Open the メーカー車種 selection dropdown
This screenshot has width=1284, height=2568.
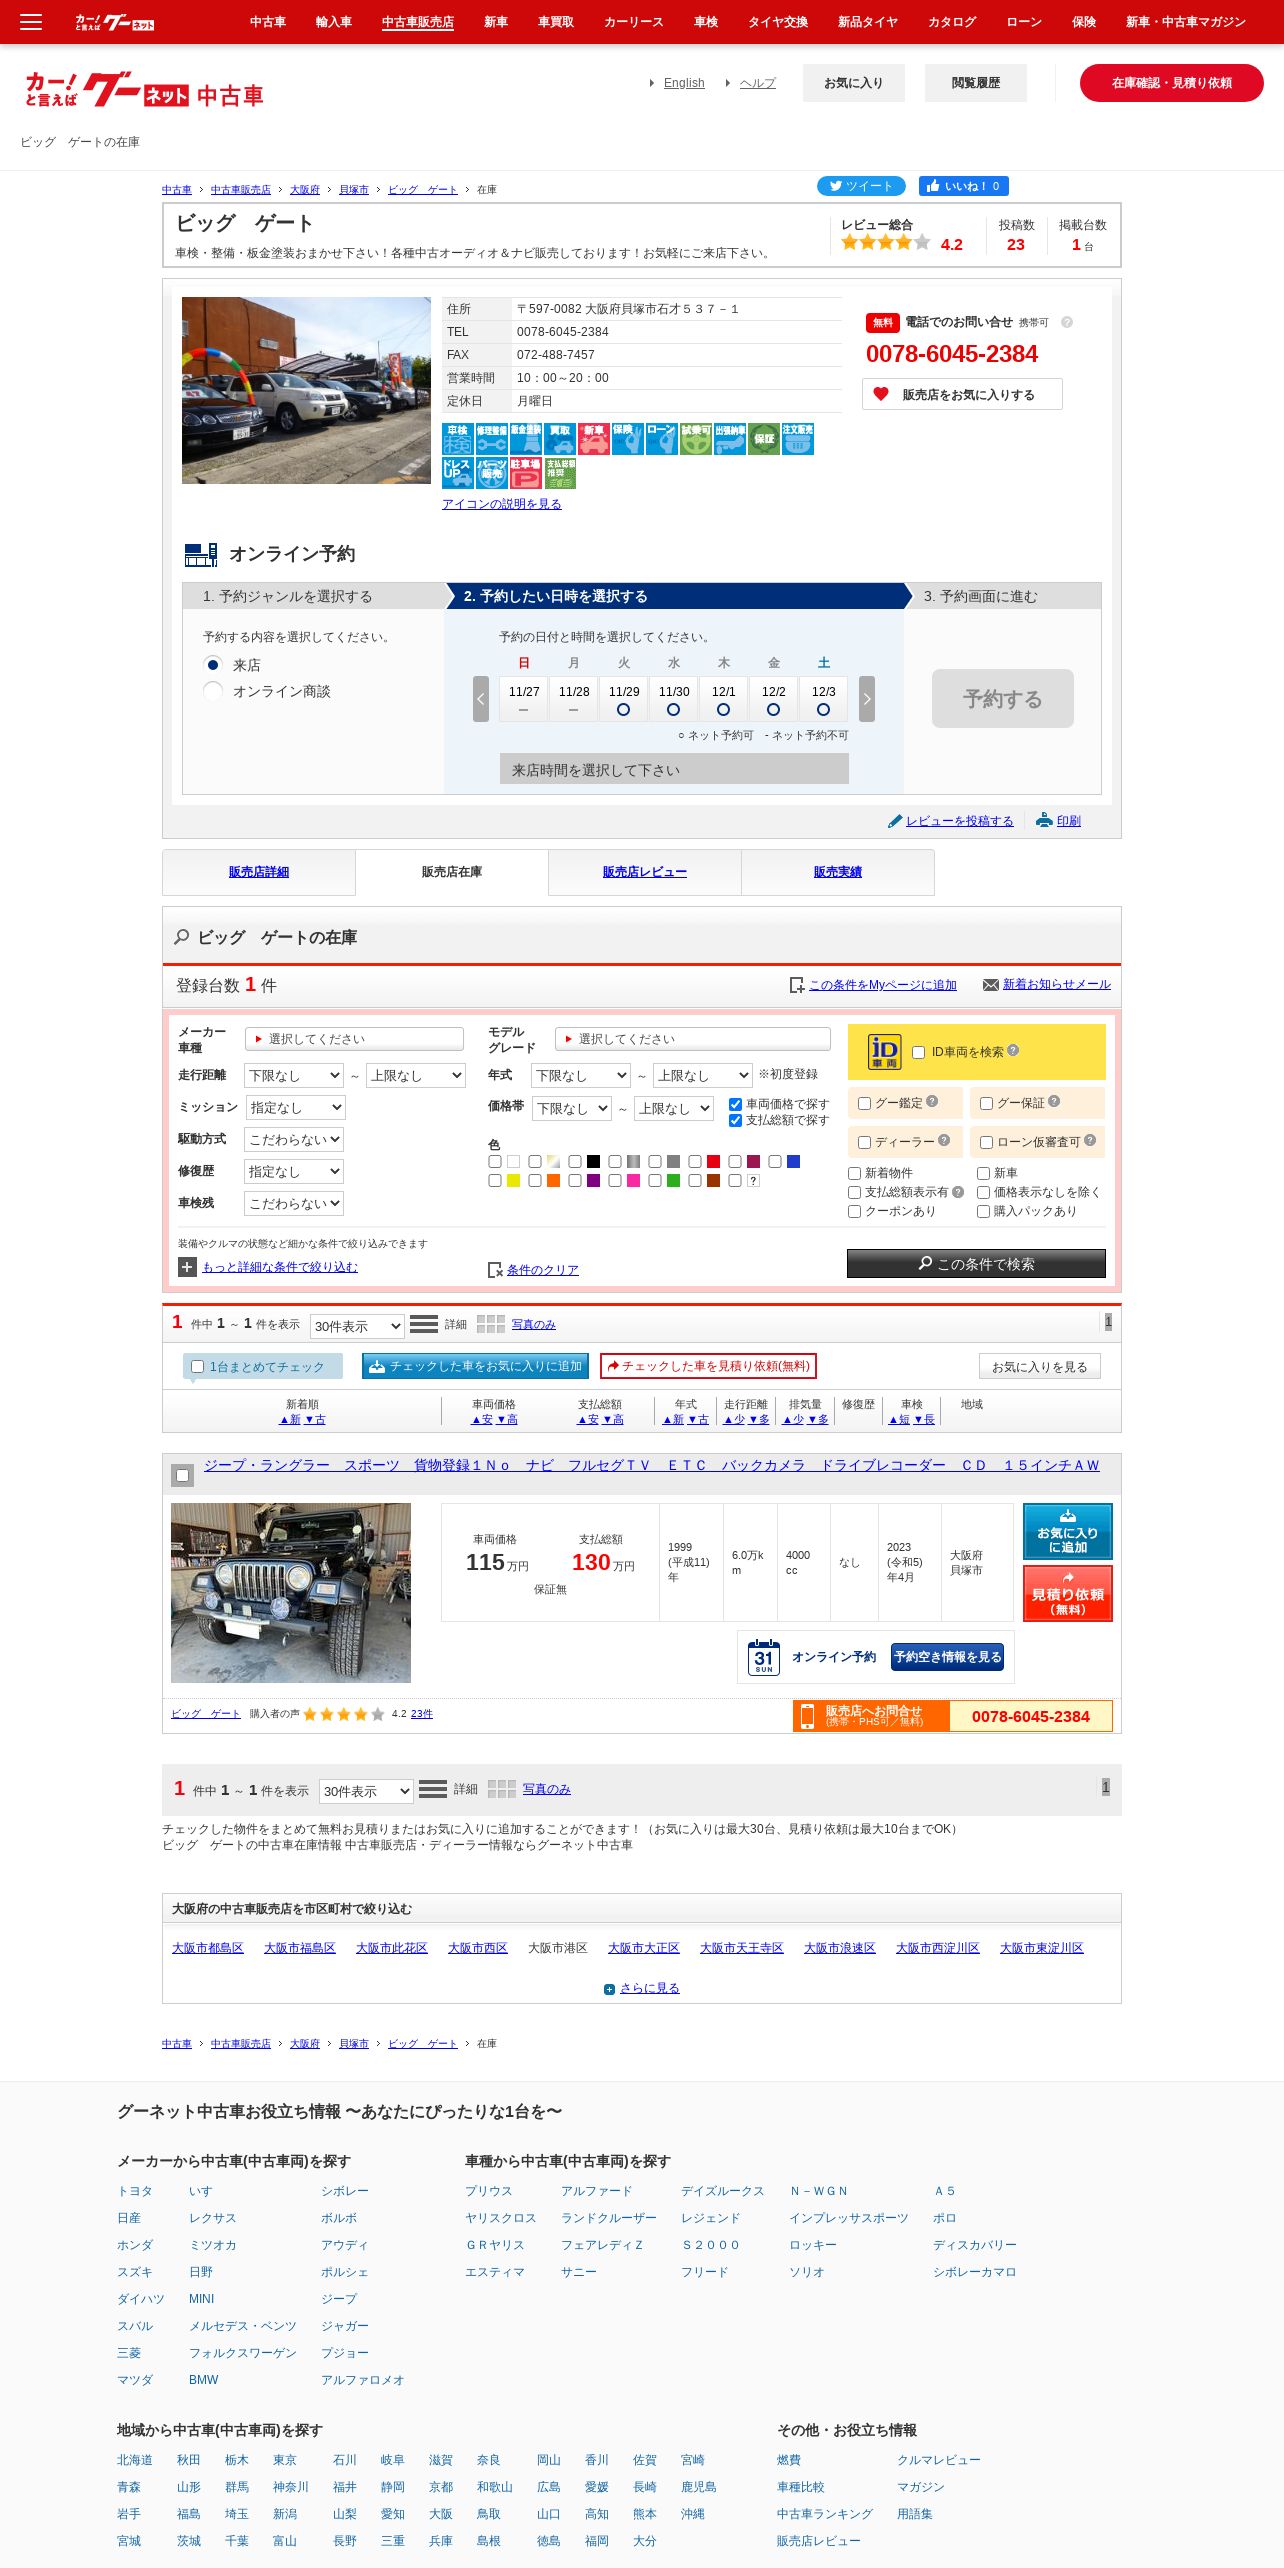click(354, 1039)
